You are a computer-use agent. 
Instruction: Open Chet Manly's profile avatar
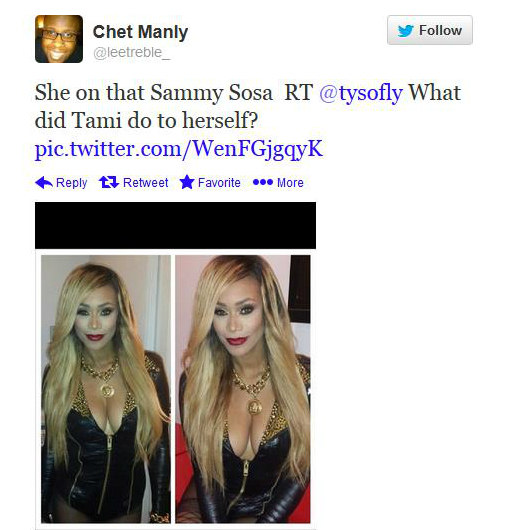coord(59,39)
